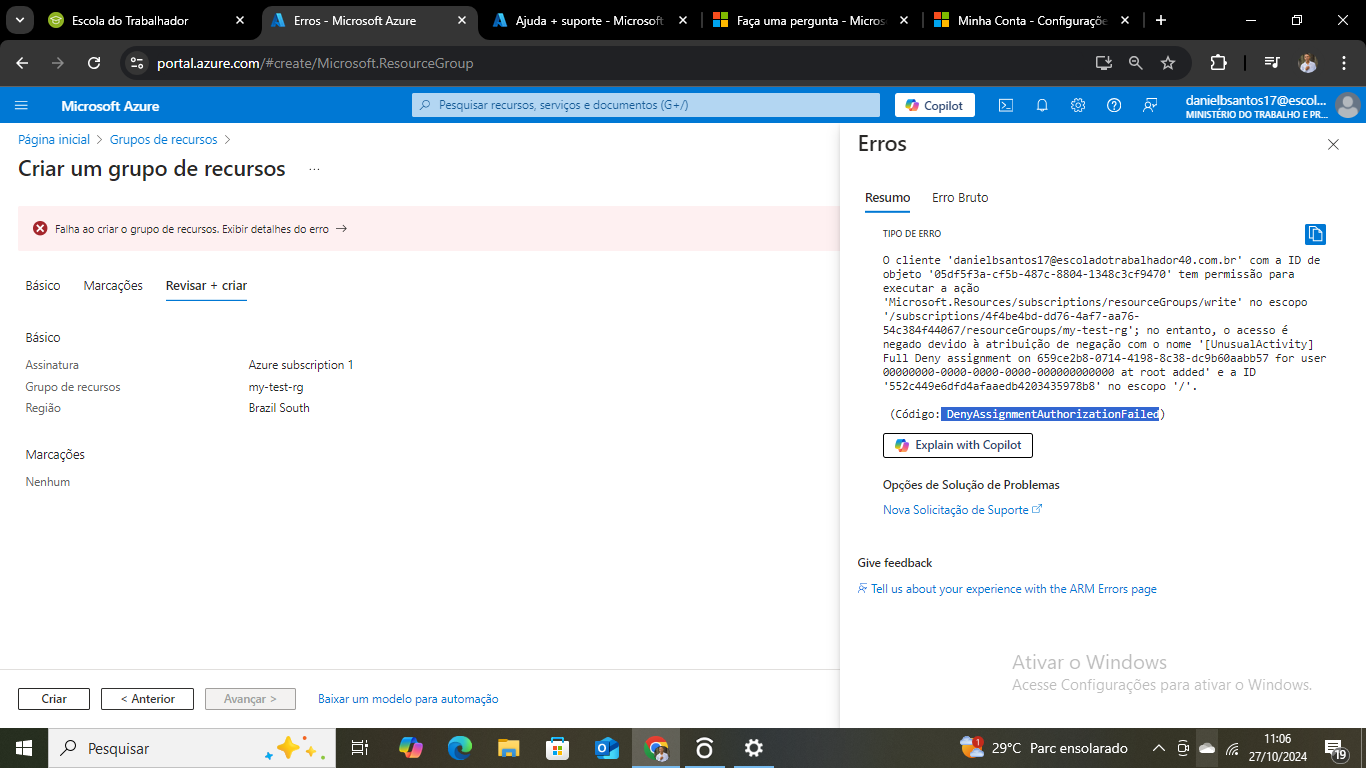Click Baixar um modelo para automação link

click(x=408, y=699)
